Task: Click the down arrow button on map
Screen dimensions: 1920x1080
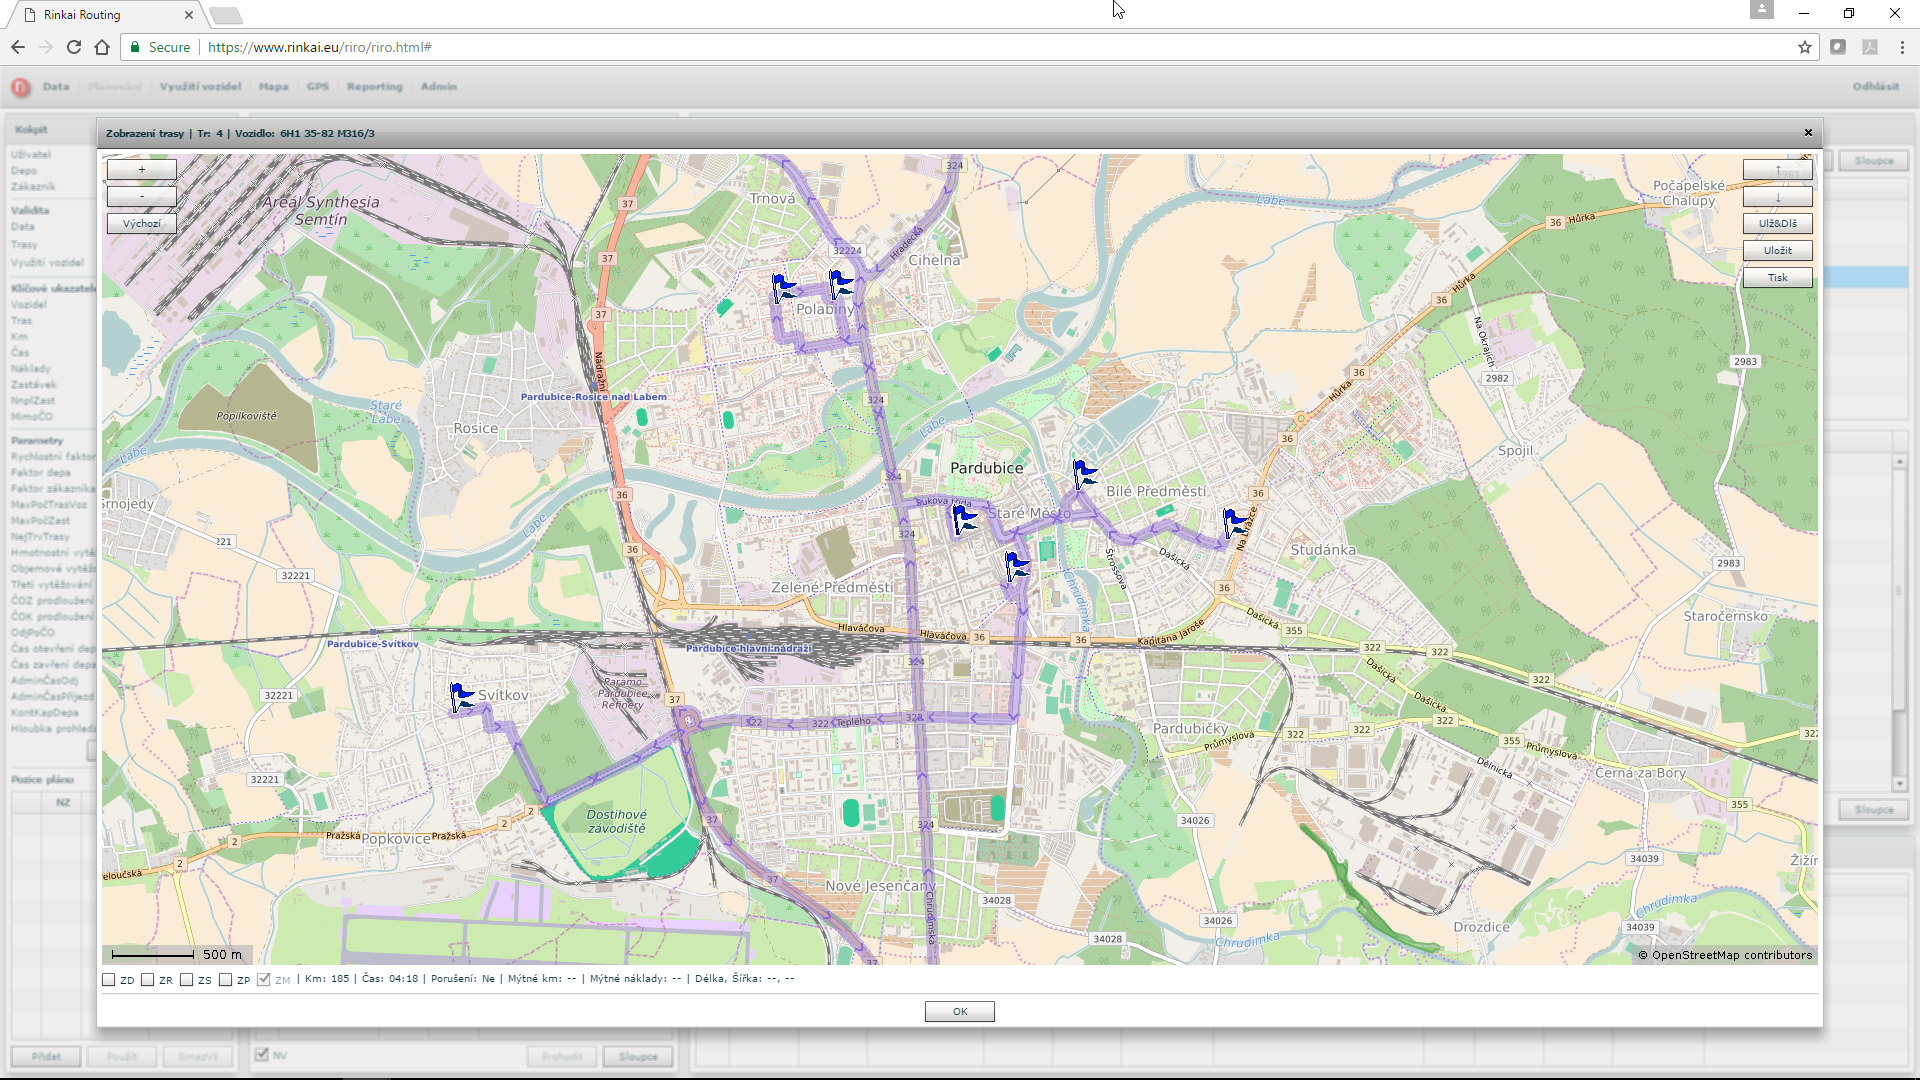Action: pyautogui.click(x=1777, y=197)
